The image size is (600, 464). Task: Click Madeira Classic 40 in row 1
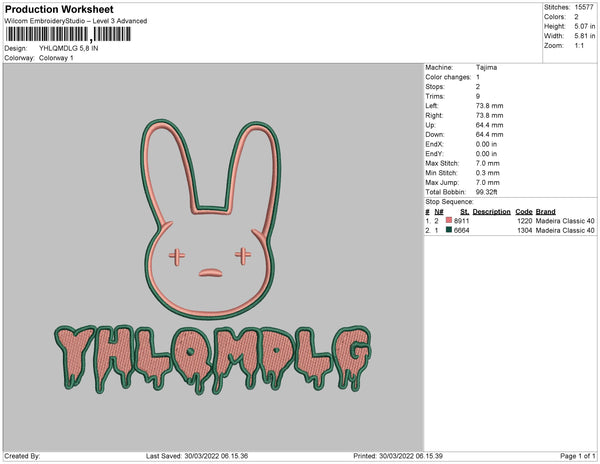565,221
